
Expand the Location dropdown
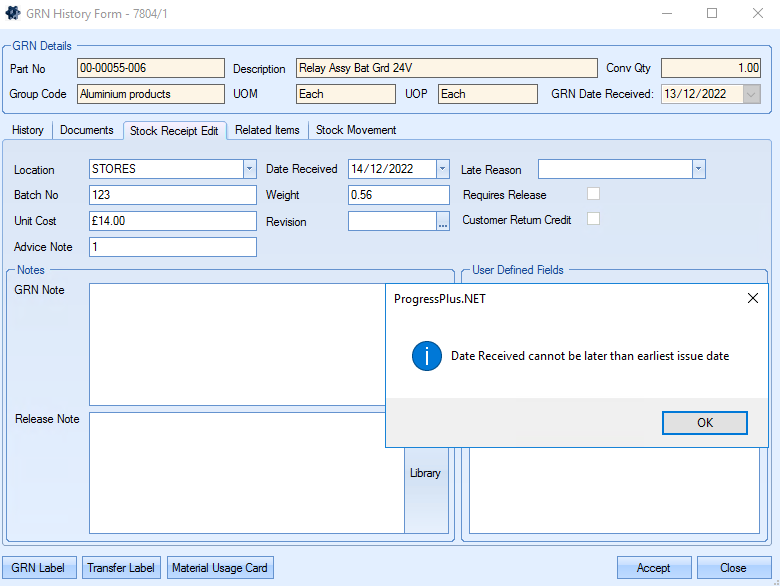tap(249, 169)
